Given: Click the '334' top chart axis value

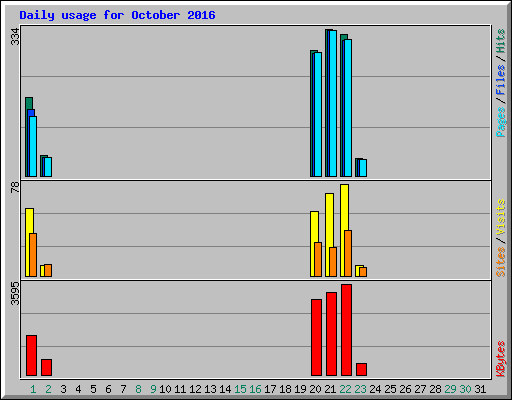Looking at the screenshot, I should 15,37.
